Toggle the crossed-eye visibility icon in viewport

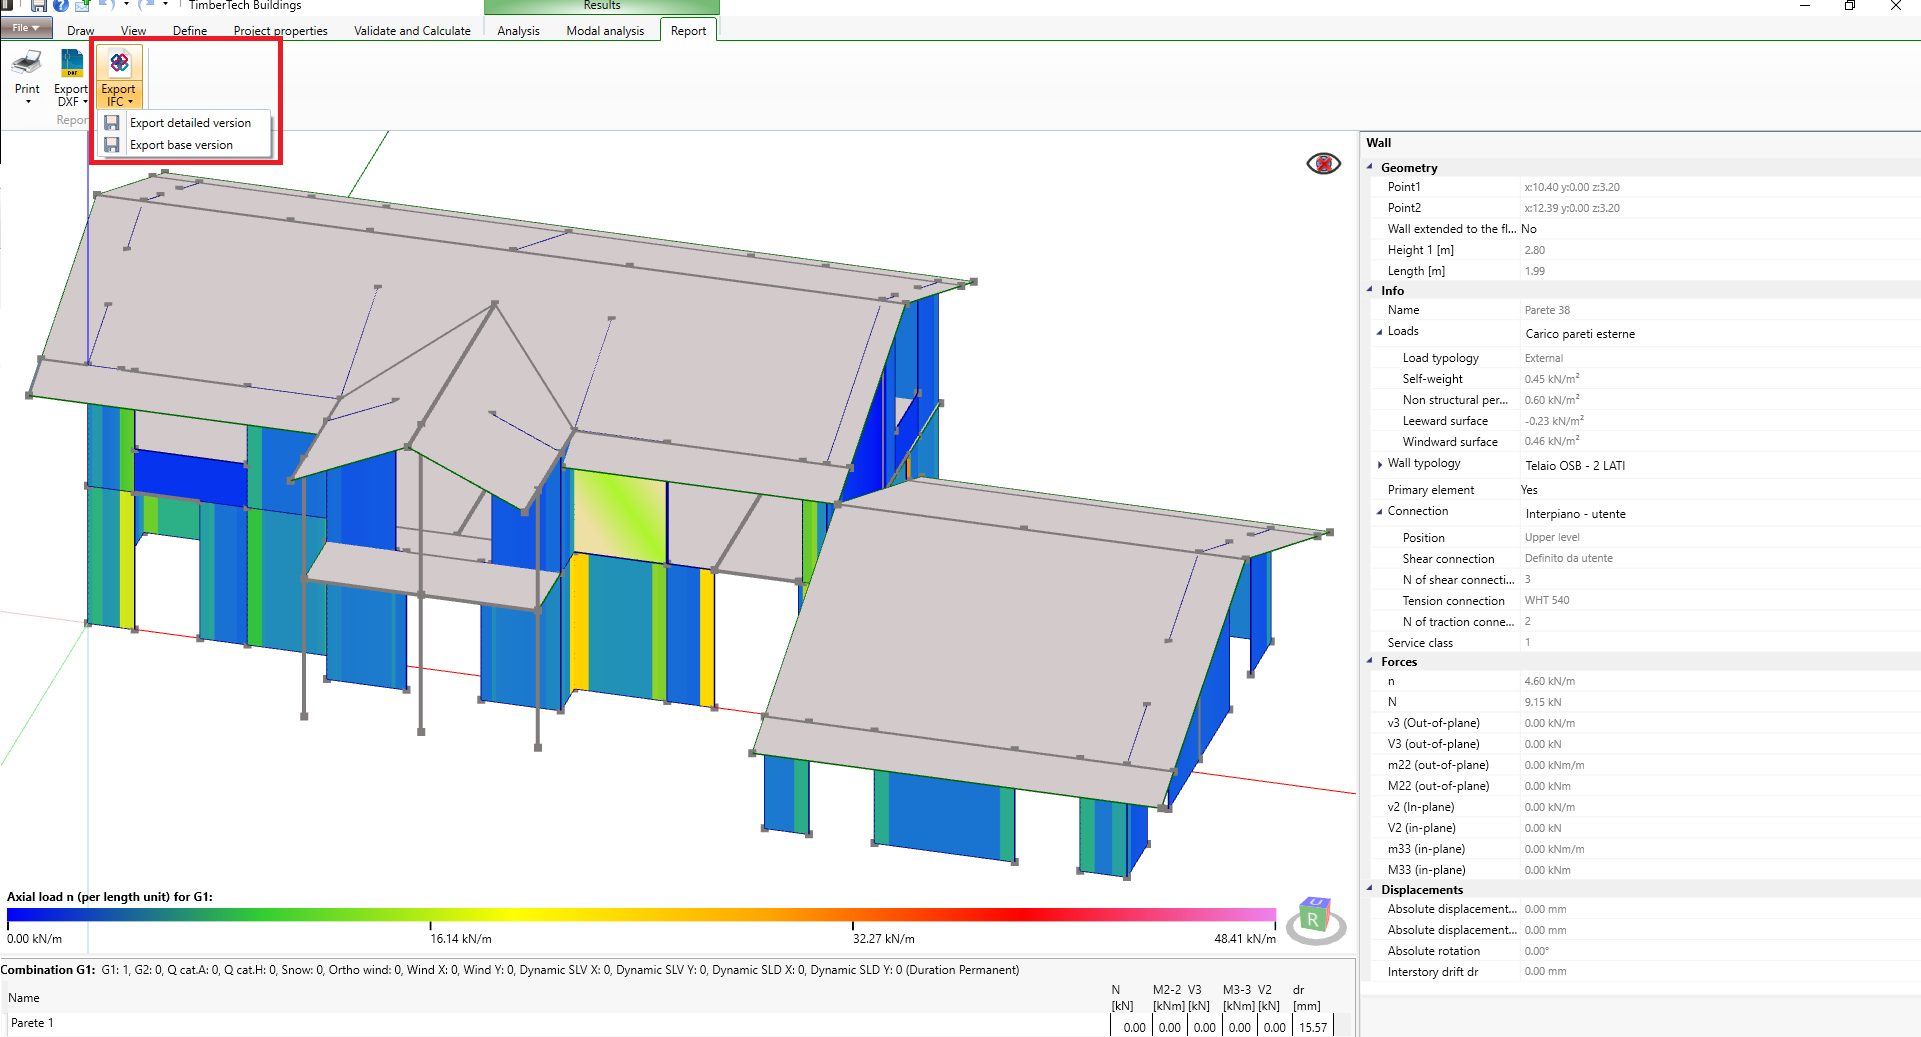point(1323,163)
